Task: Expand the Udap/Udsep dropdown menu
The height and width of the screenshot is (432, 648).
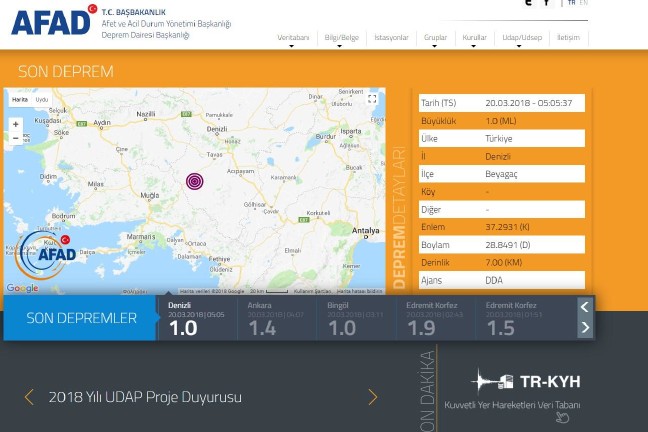Action: click(x=521, y=38)
